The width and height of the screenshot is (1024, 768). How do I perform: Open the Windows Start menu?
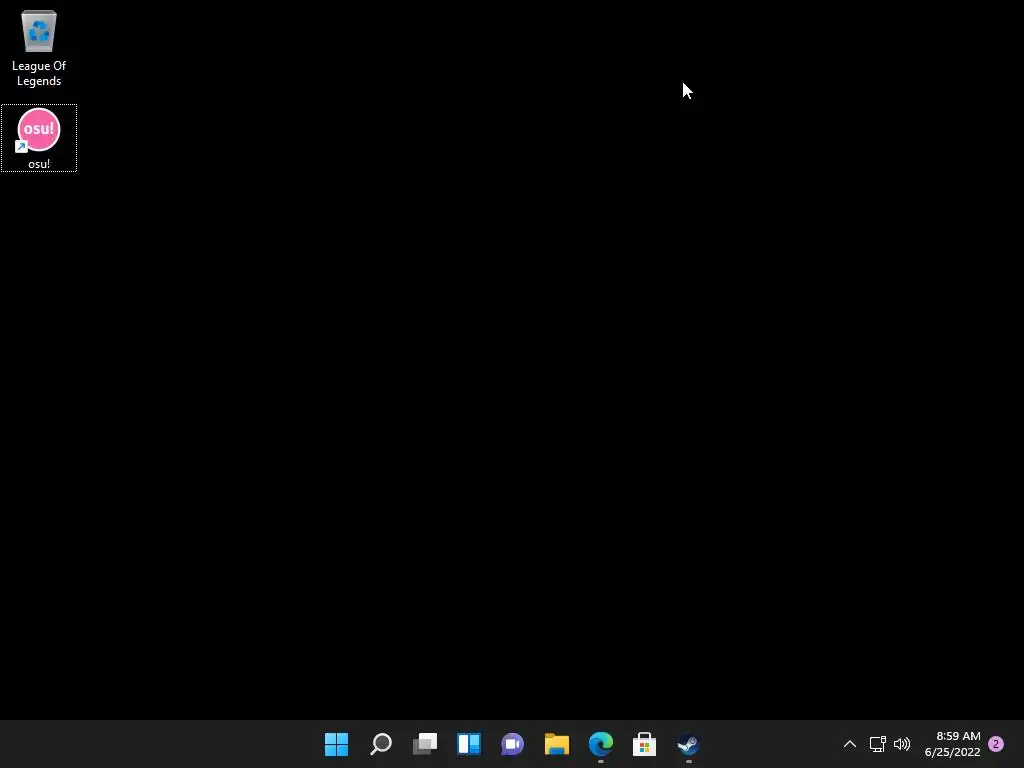(336, 744)
